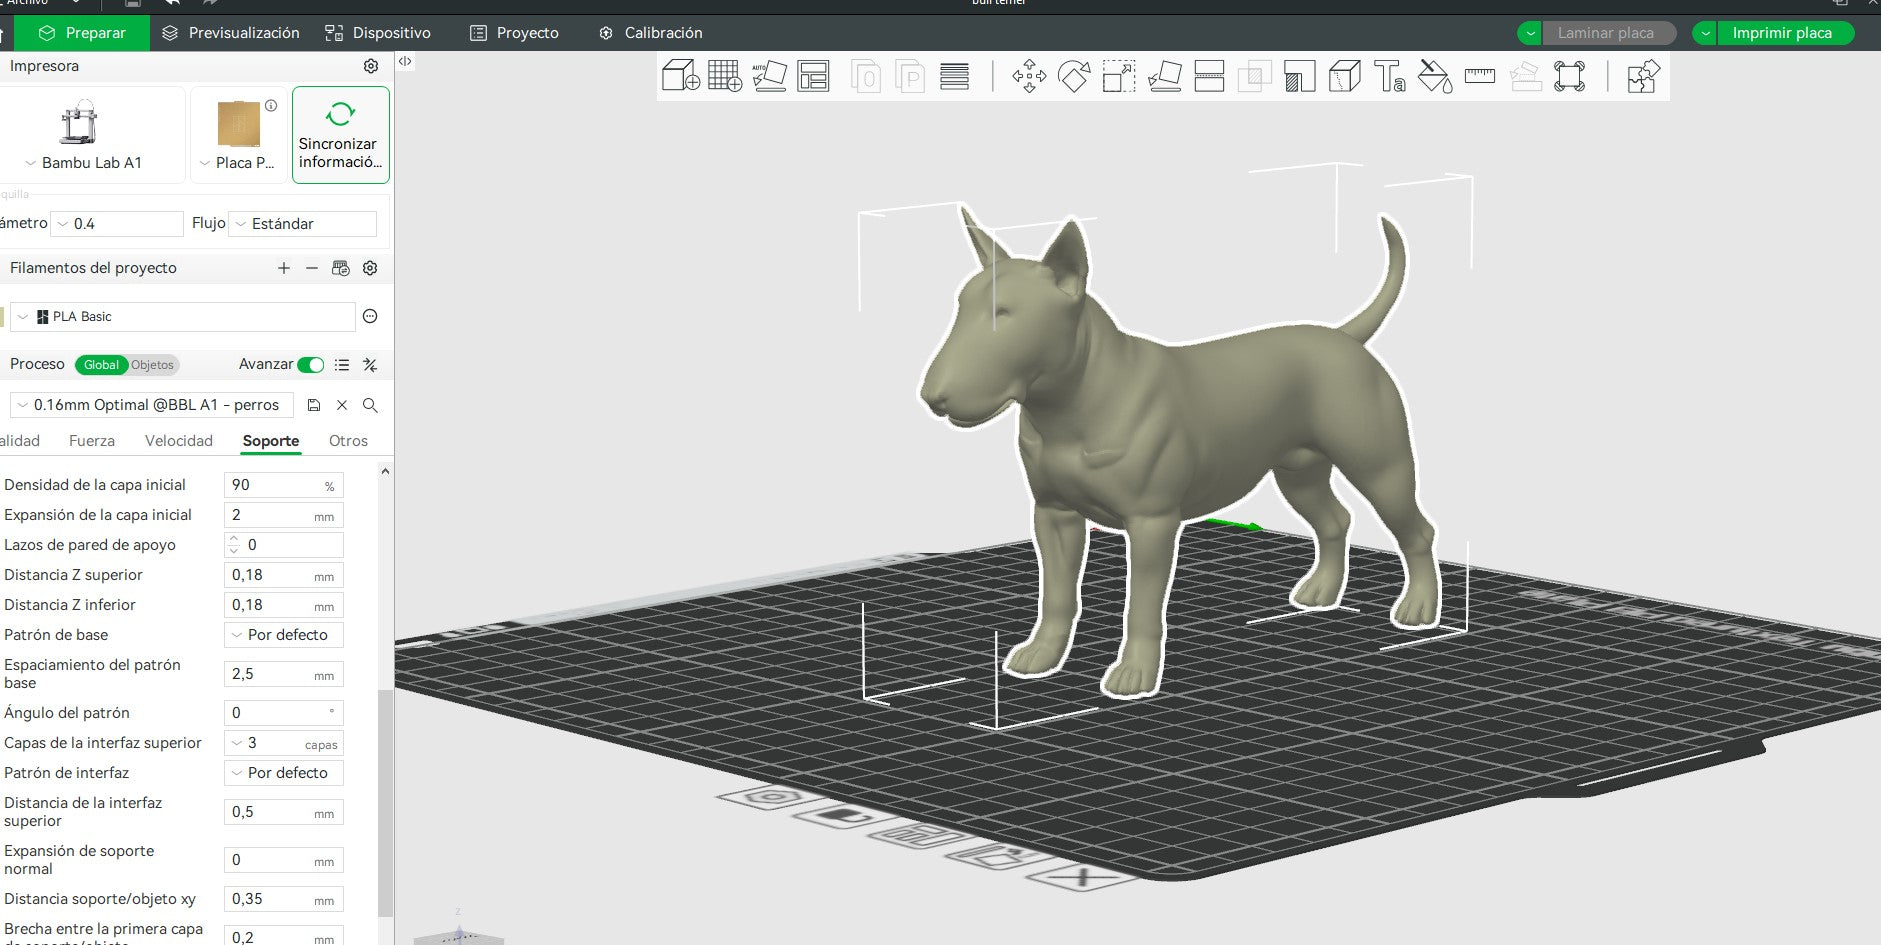Discard preset changes X icon
The width and height of the screenshot is (1881, 945).
click(342, 405)
